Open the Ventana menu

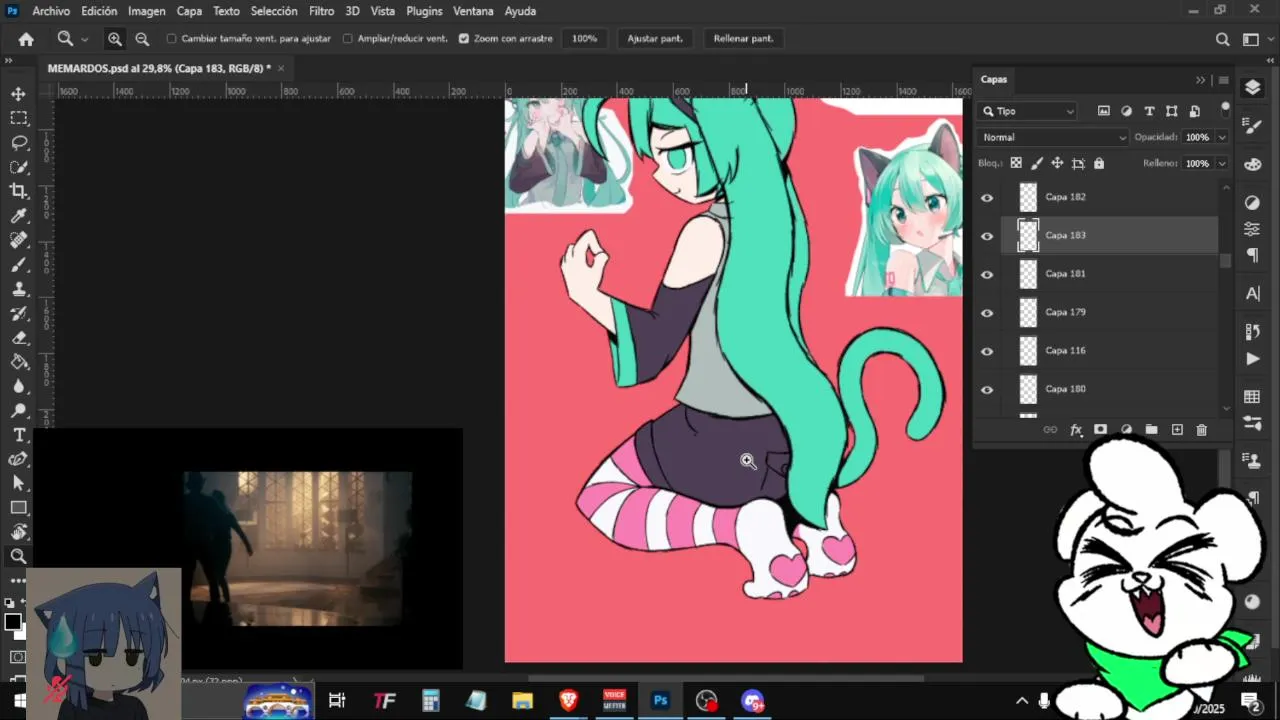[x=473, y=11]
